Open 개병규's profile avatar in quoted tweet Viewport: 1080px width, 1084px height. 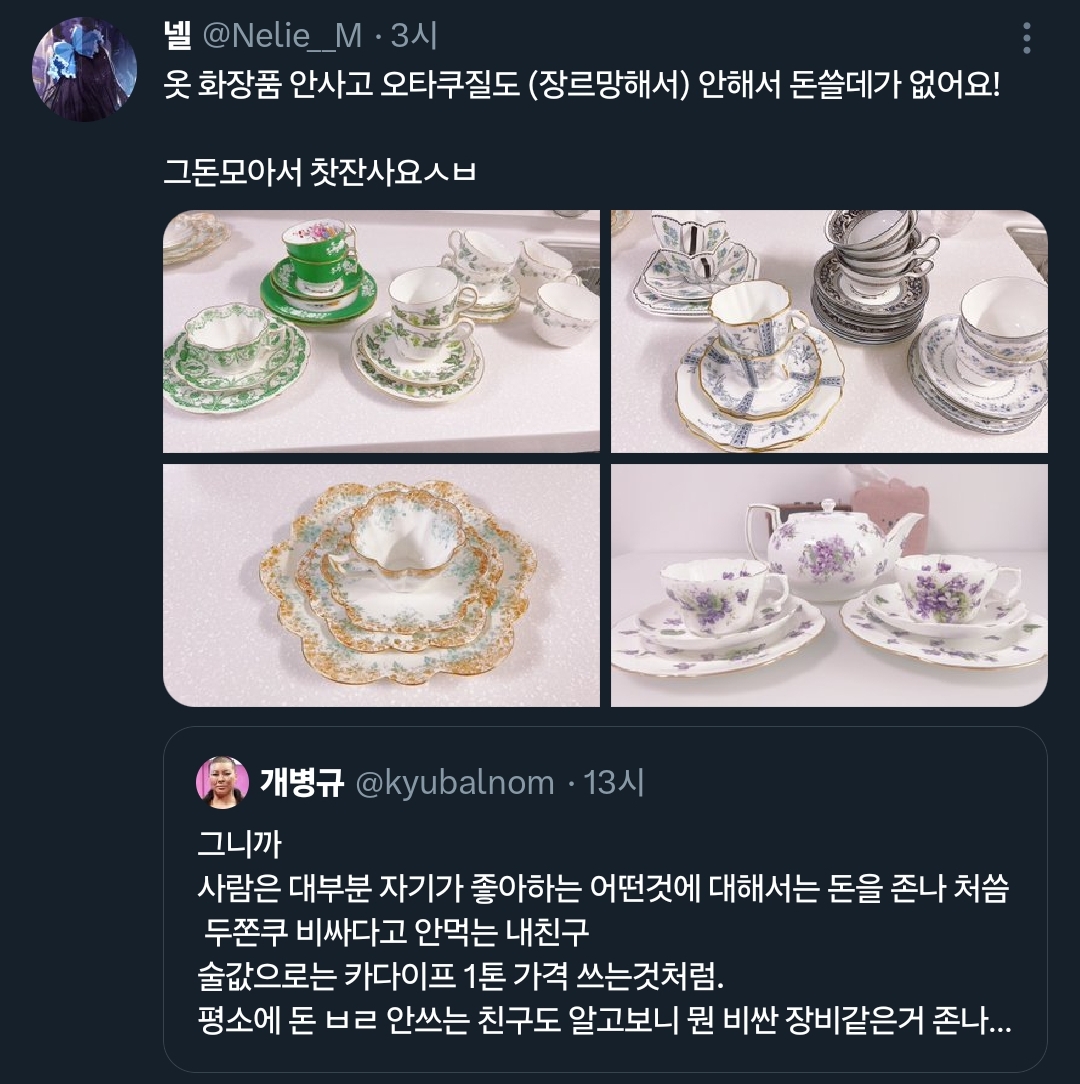[222, 783]
